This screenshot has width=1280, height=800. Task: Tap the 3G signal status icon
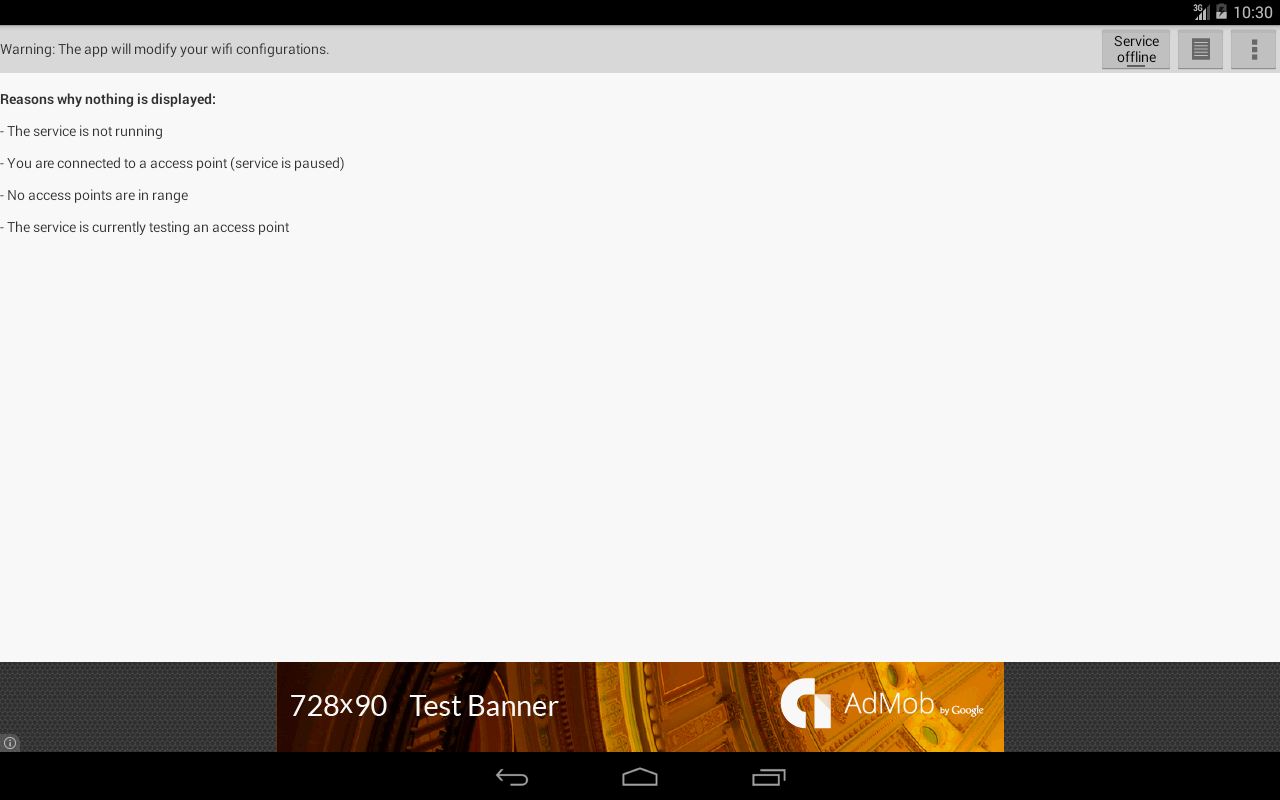tap(1201, 12)
